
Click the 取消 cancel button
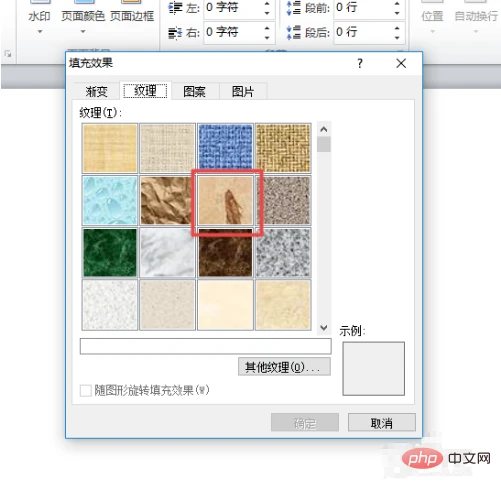click(382, 423)
